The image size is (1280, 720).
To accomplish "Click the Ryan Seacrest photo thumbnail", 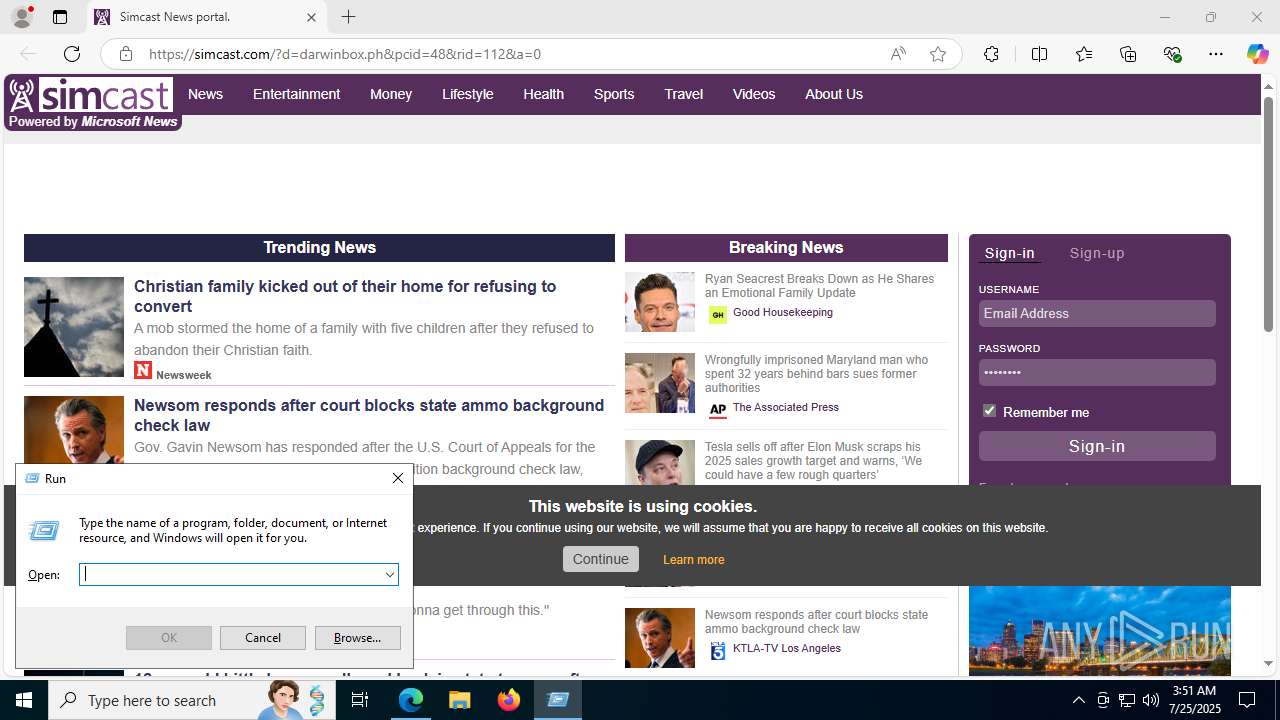I will pyautogui.click(x=660, y=302).
